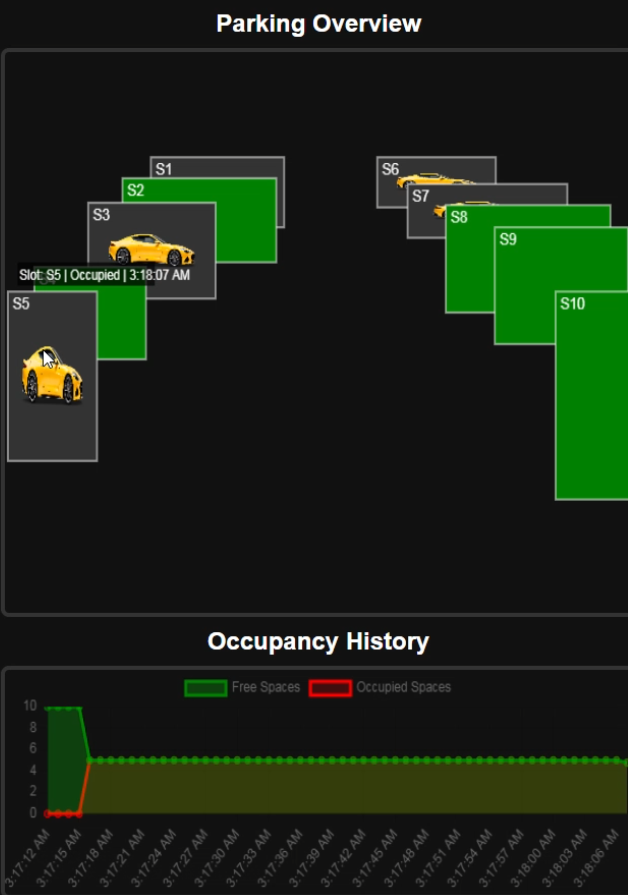The height and width of the screenshot is (895, 628).
Task: Click the Free Spaces legend label
Action: 266,687
